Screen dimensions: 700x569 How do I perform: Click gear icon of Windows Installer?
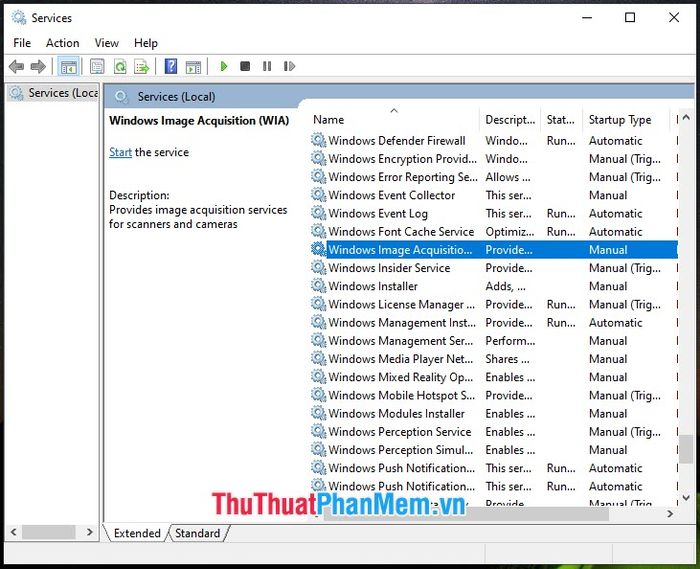tap(318, 286)
